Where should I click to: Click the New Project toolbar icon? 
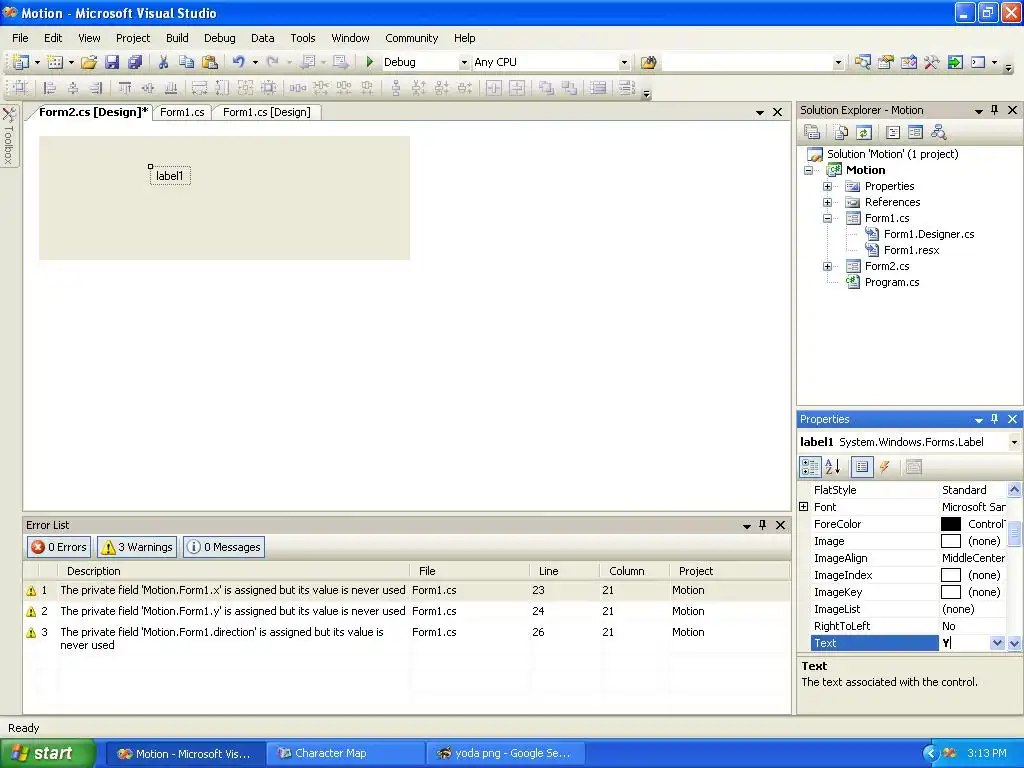tap(21, 62)
